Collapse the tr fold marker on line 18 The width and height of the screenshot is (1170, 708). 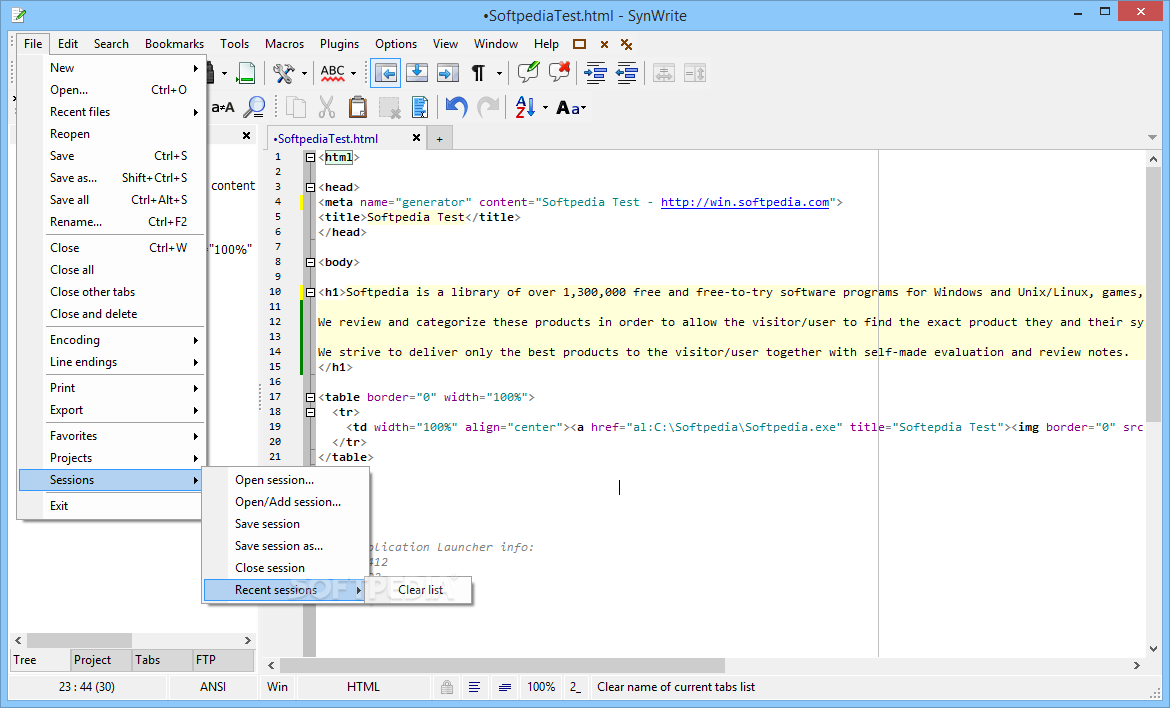310,413
